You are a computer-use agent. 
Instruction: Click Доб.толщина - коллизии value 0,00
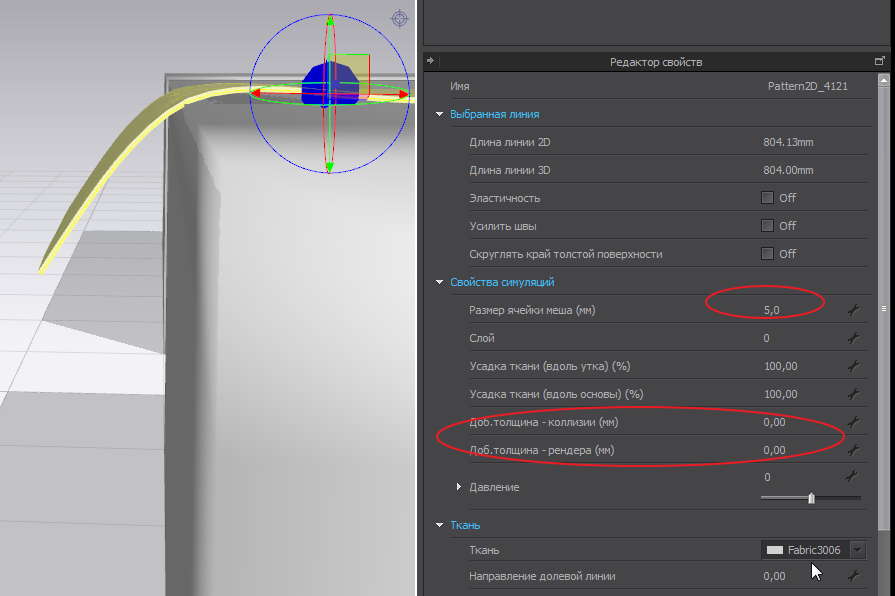[x=775, y=422]
